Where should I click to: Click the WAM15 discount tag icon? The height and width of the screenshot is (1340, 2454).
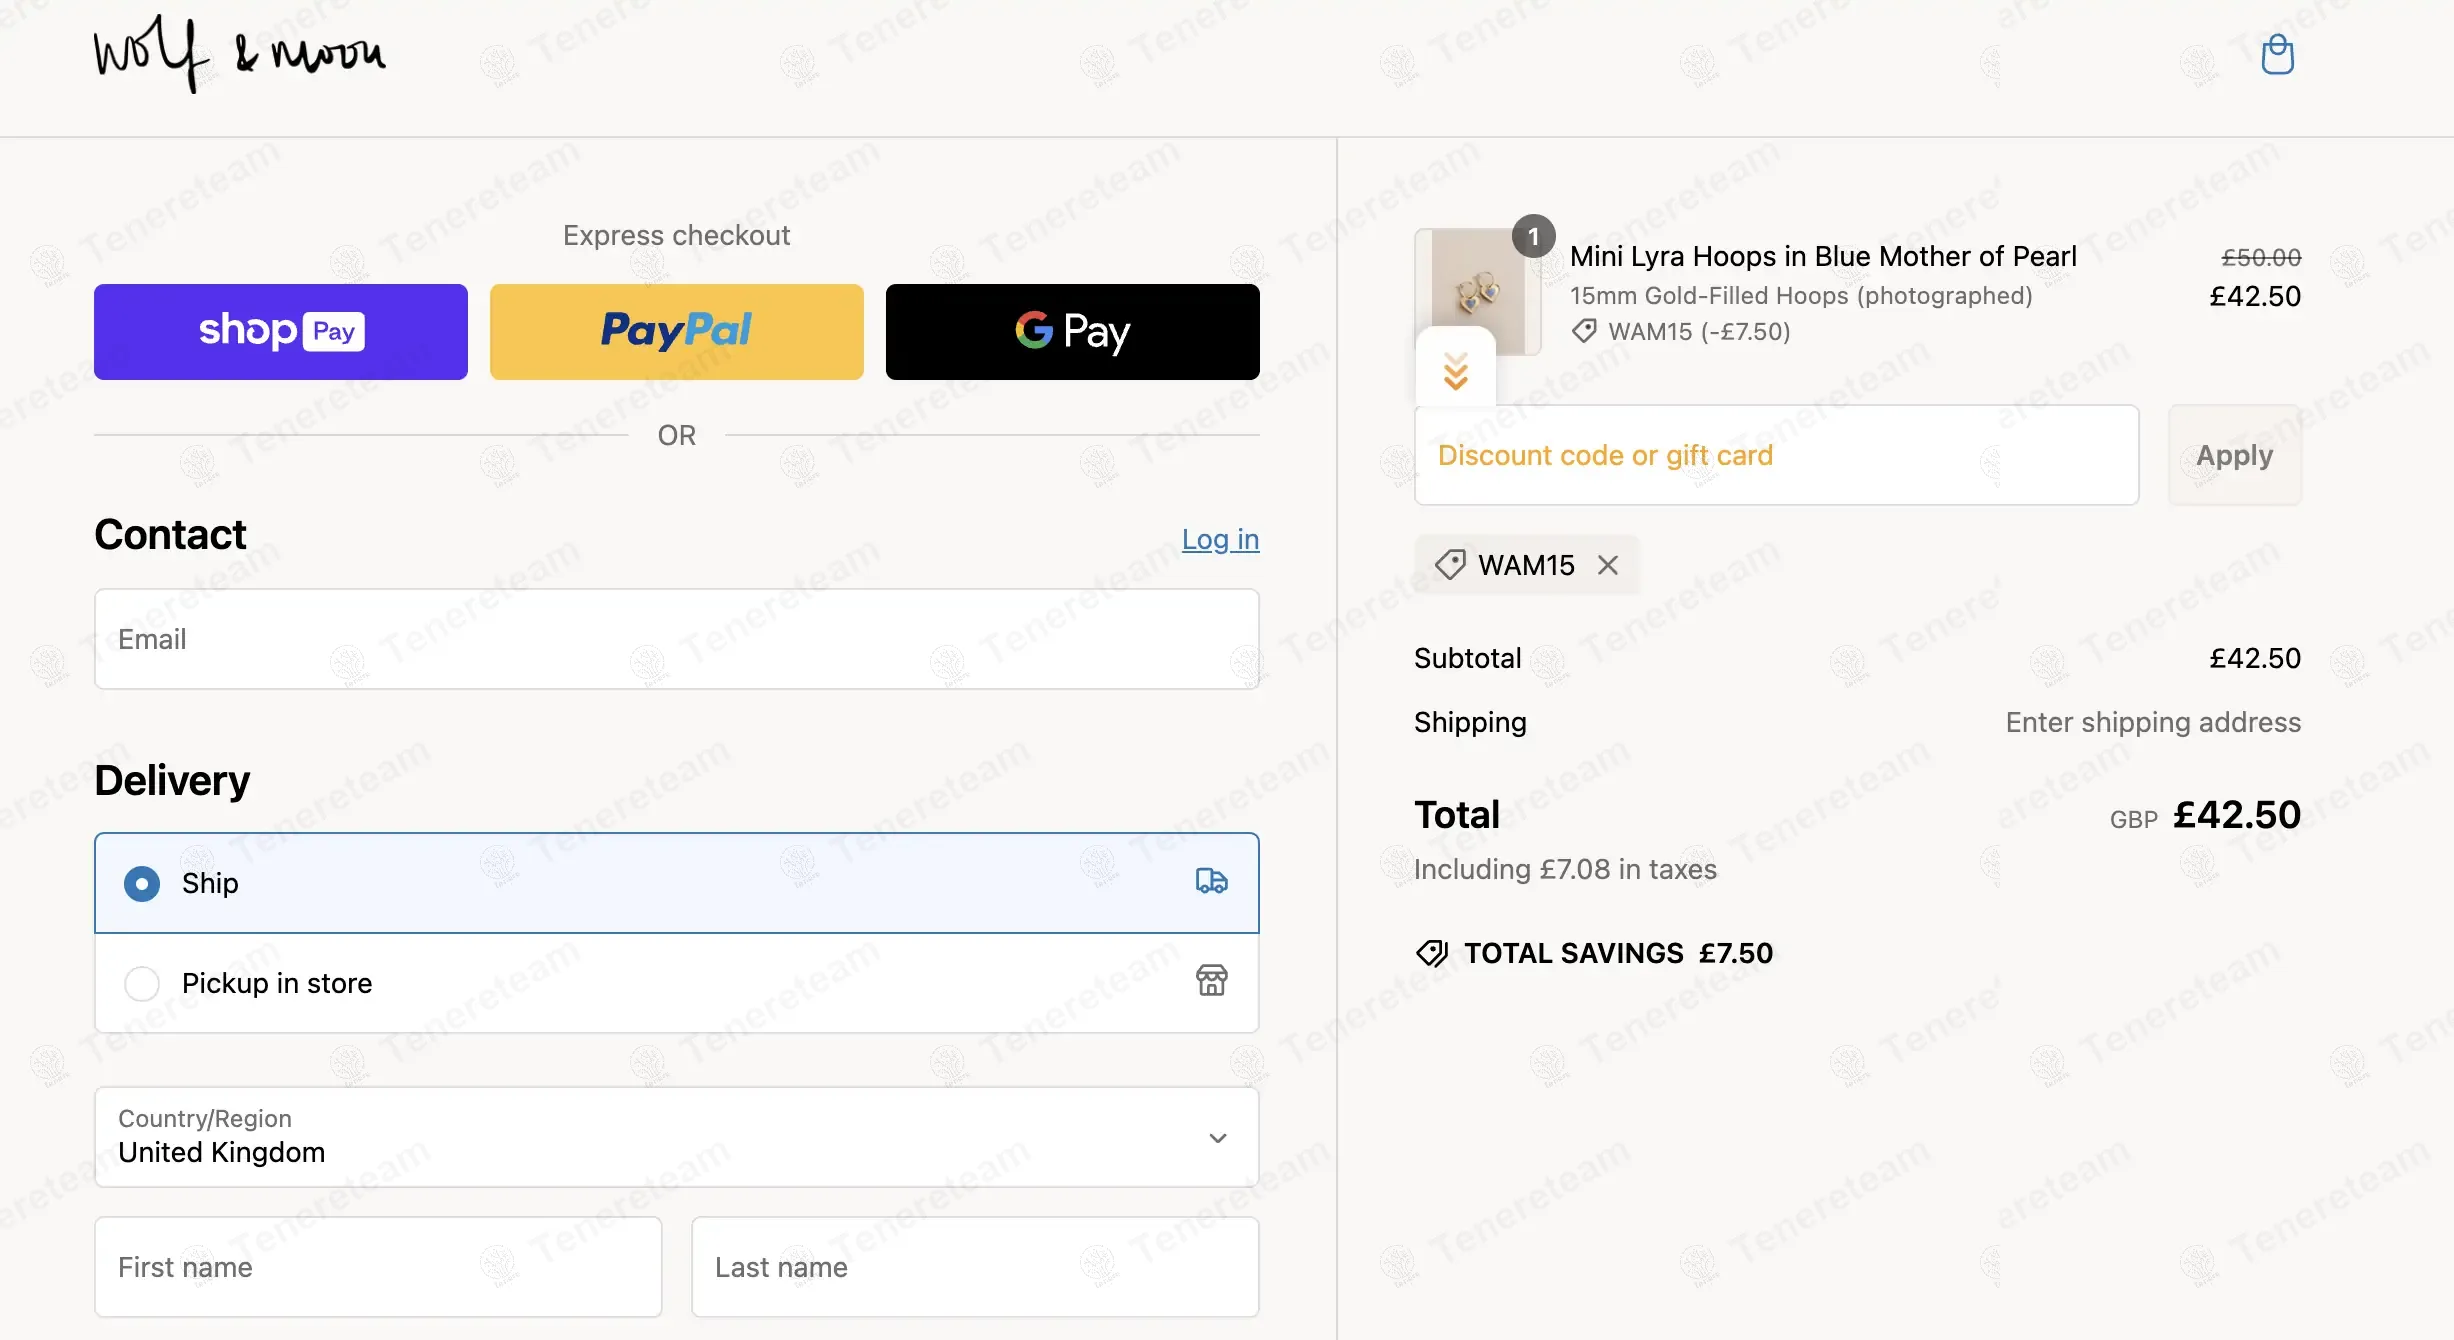(1450, 565)
